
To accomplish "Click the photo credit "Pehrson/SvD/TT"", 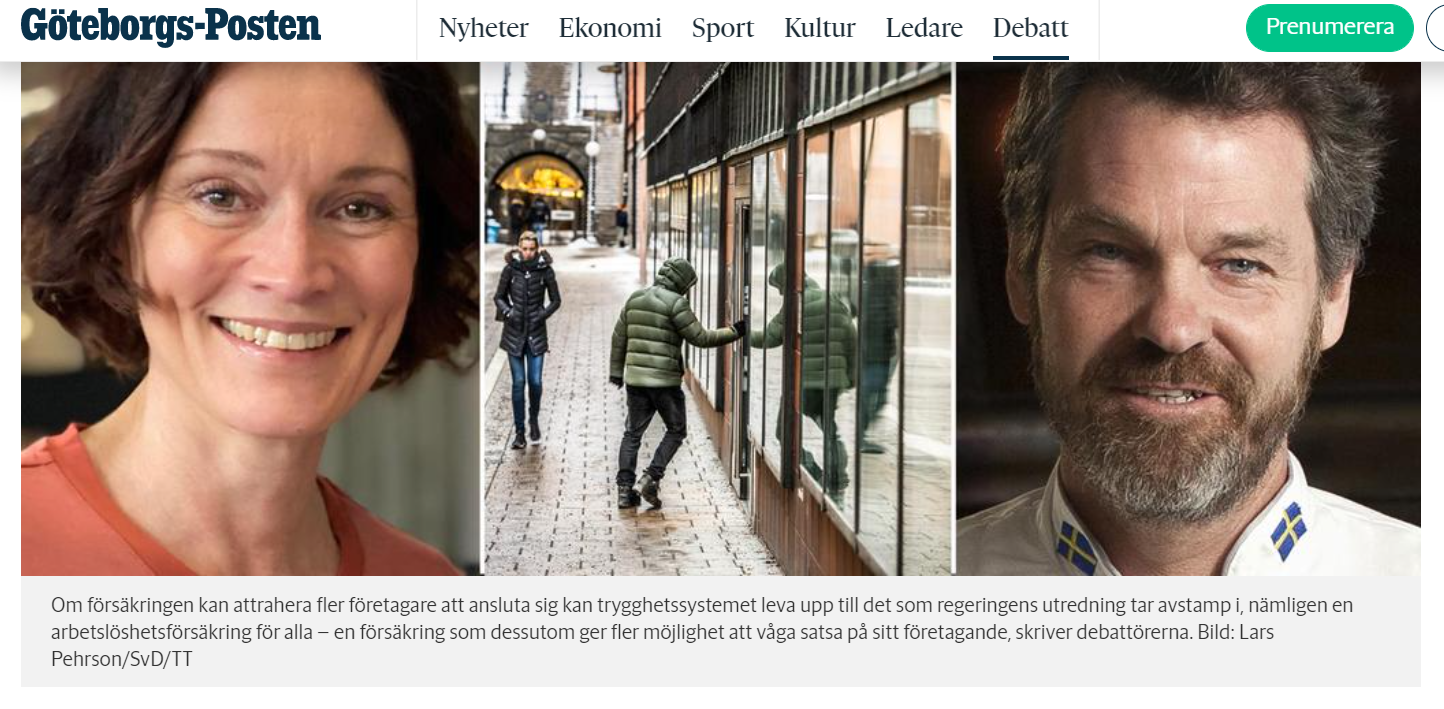I will [121, 659].
